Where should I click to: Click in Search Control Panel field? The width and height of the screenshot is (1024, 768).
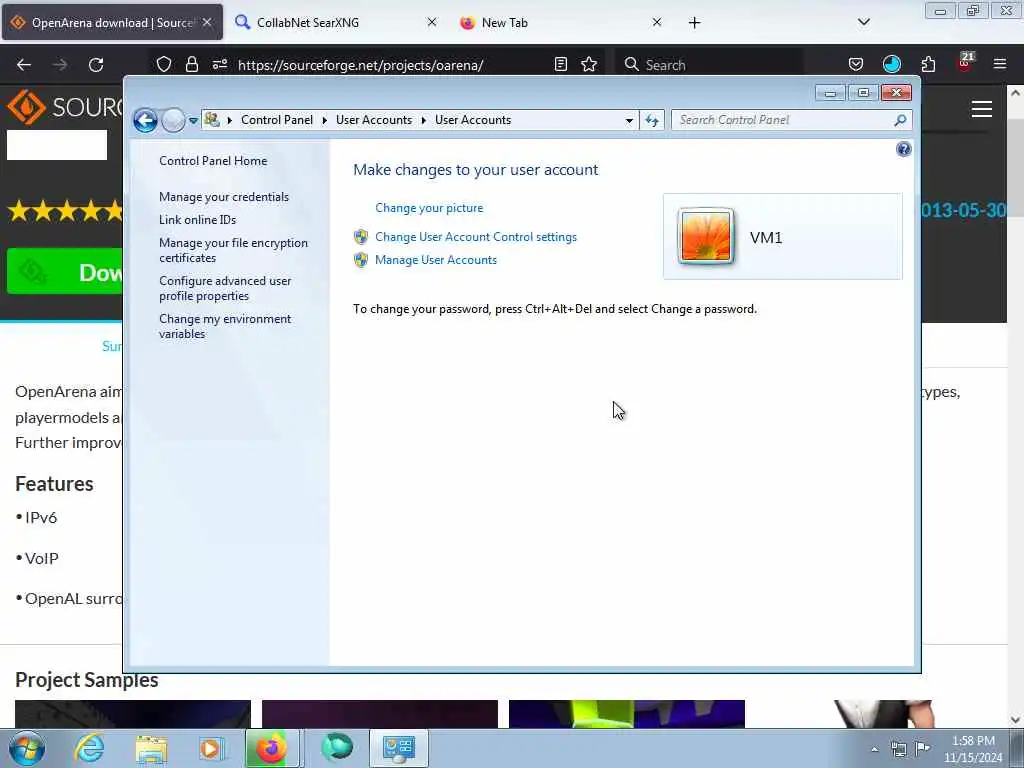click(x=784, y=120)
